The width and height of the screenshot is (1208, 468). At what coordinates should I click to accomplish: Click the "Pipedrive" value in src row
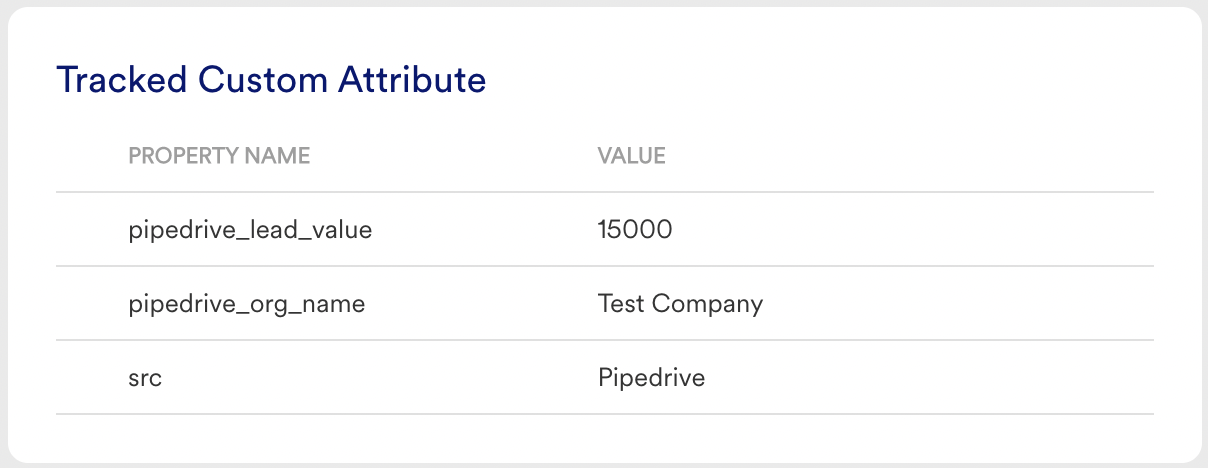[651, 378]
